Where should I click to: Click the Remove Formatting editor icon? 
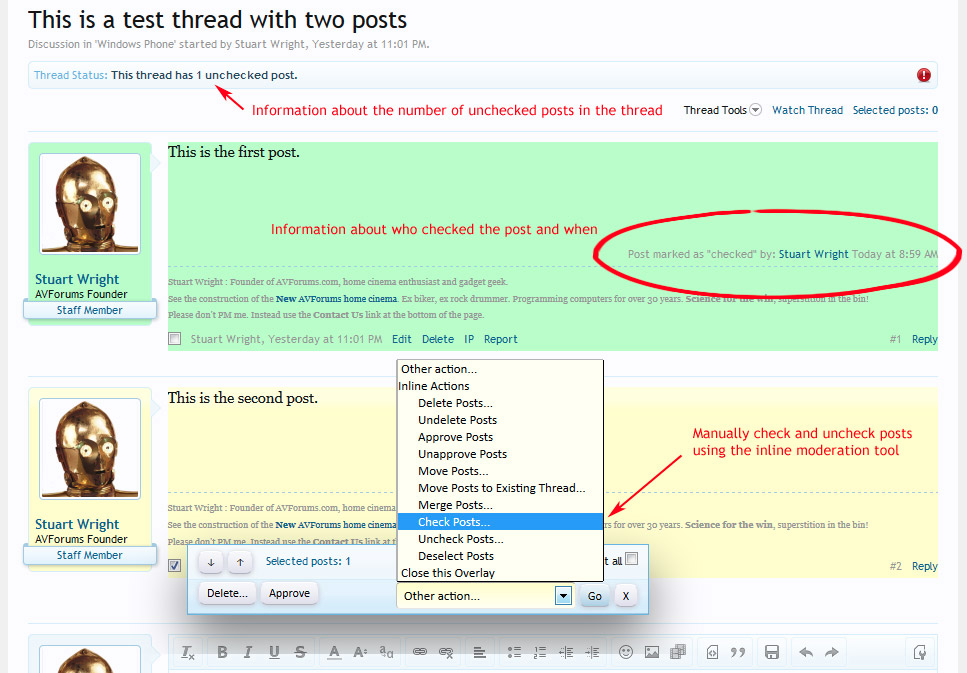187,651
